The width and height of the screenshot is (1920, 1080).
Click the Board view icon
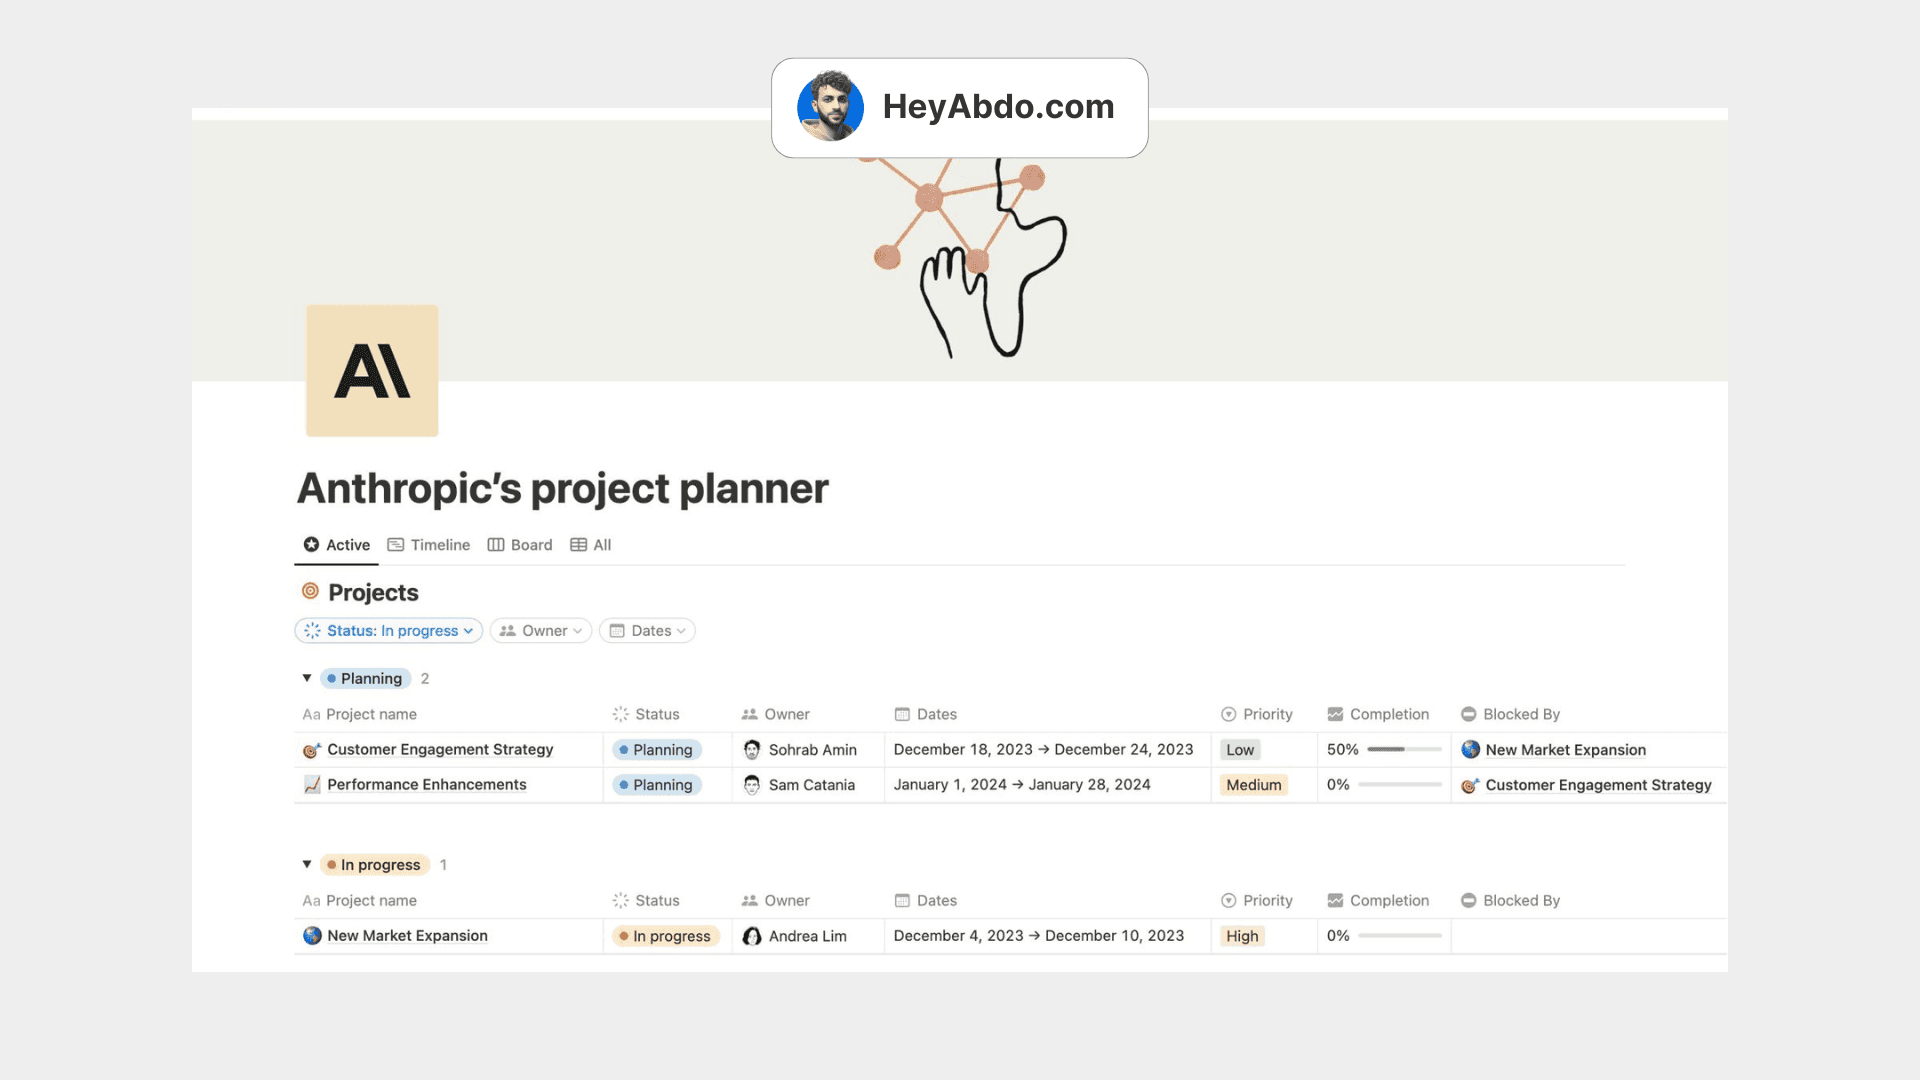pyautogui.click(x=496, y=545)
